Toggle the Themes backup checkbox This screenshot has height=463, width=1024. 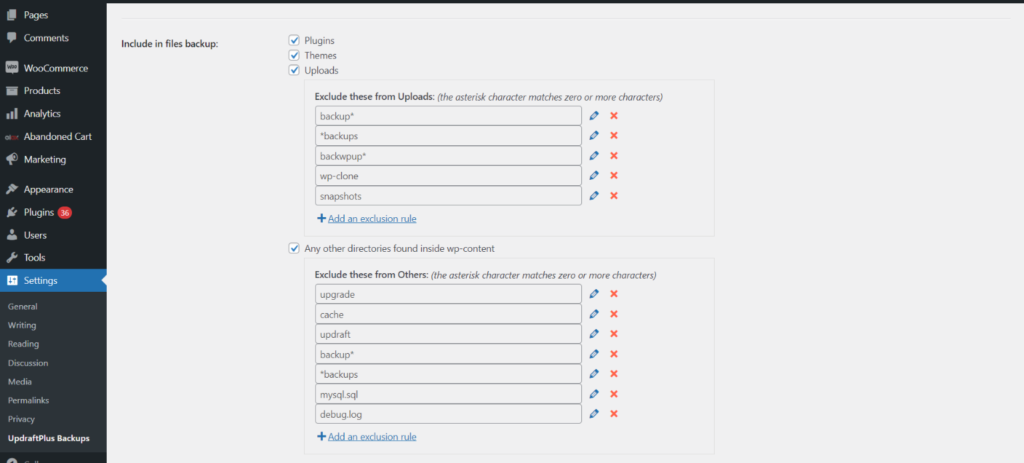294,56
